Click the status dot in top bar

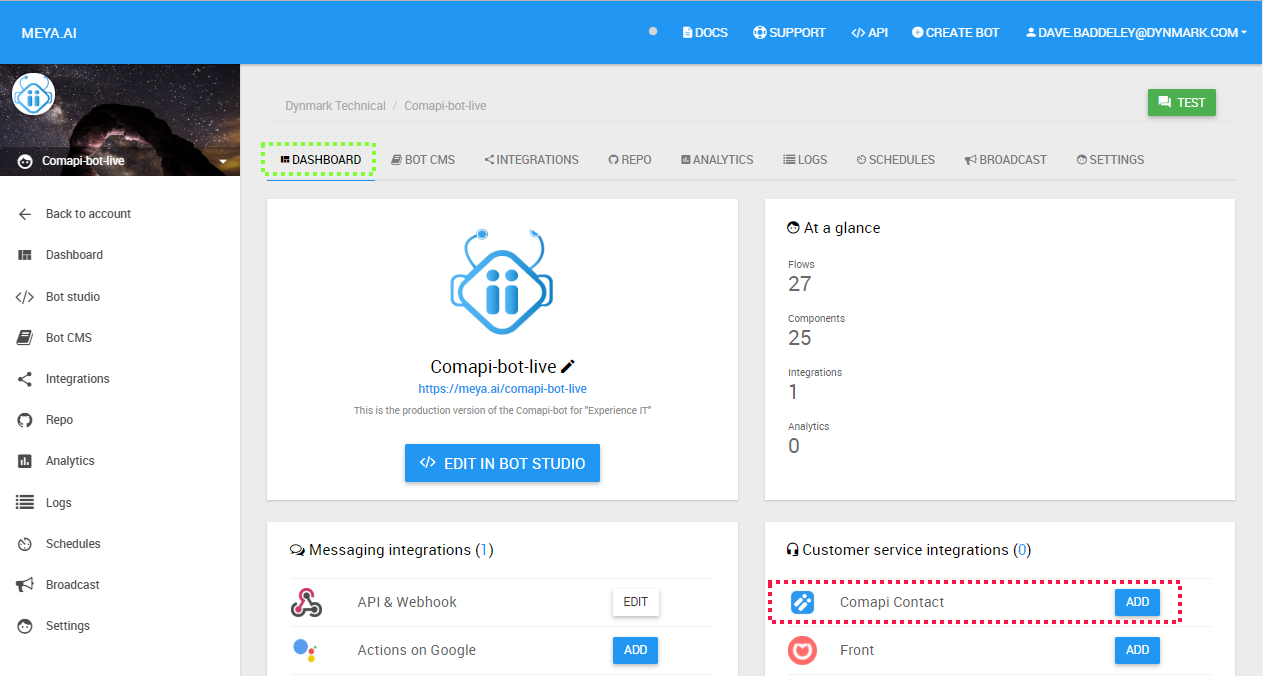pos(653,31)
